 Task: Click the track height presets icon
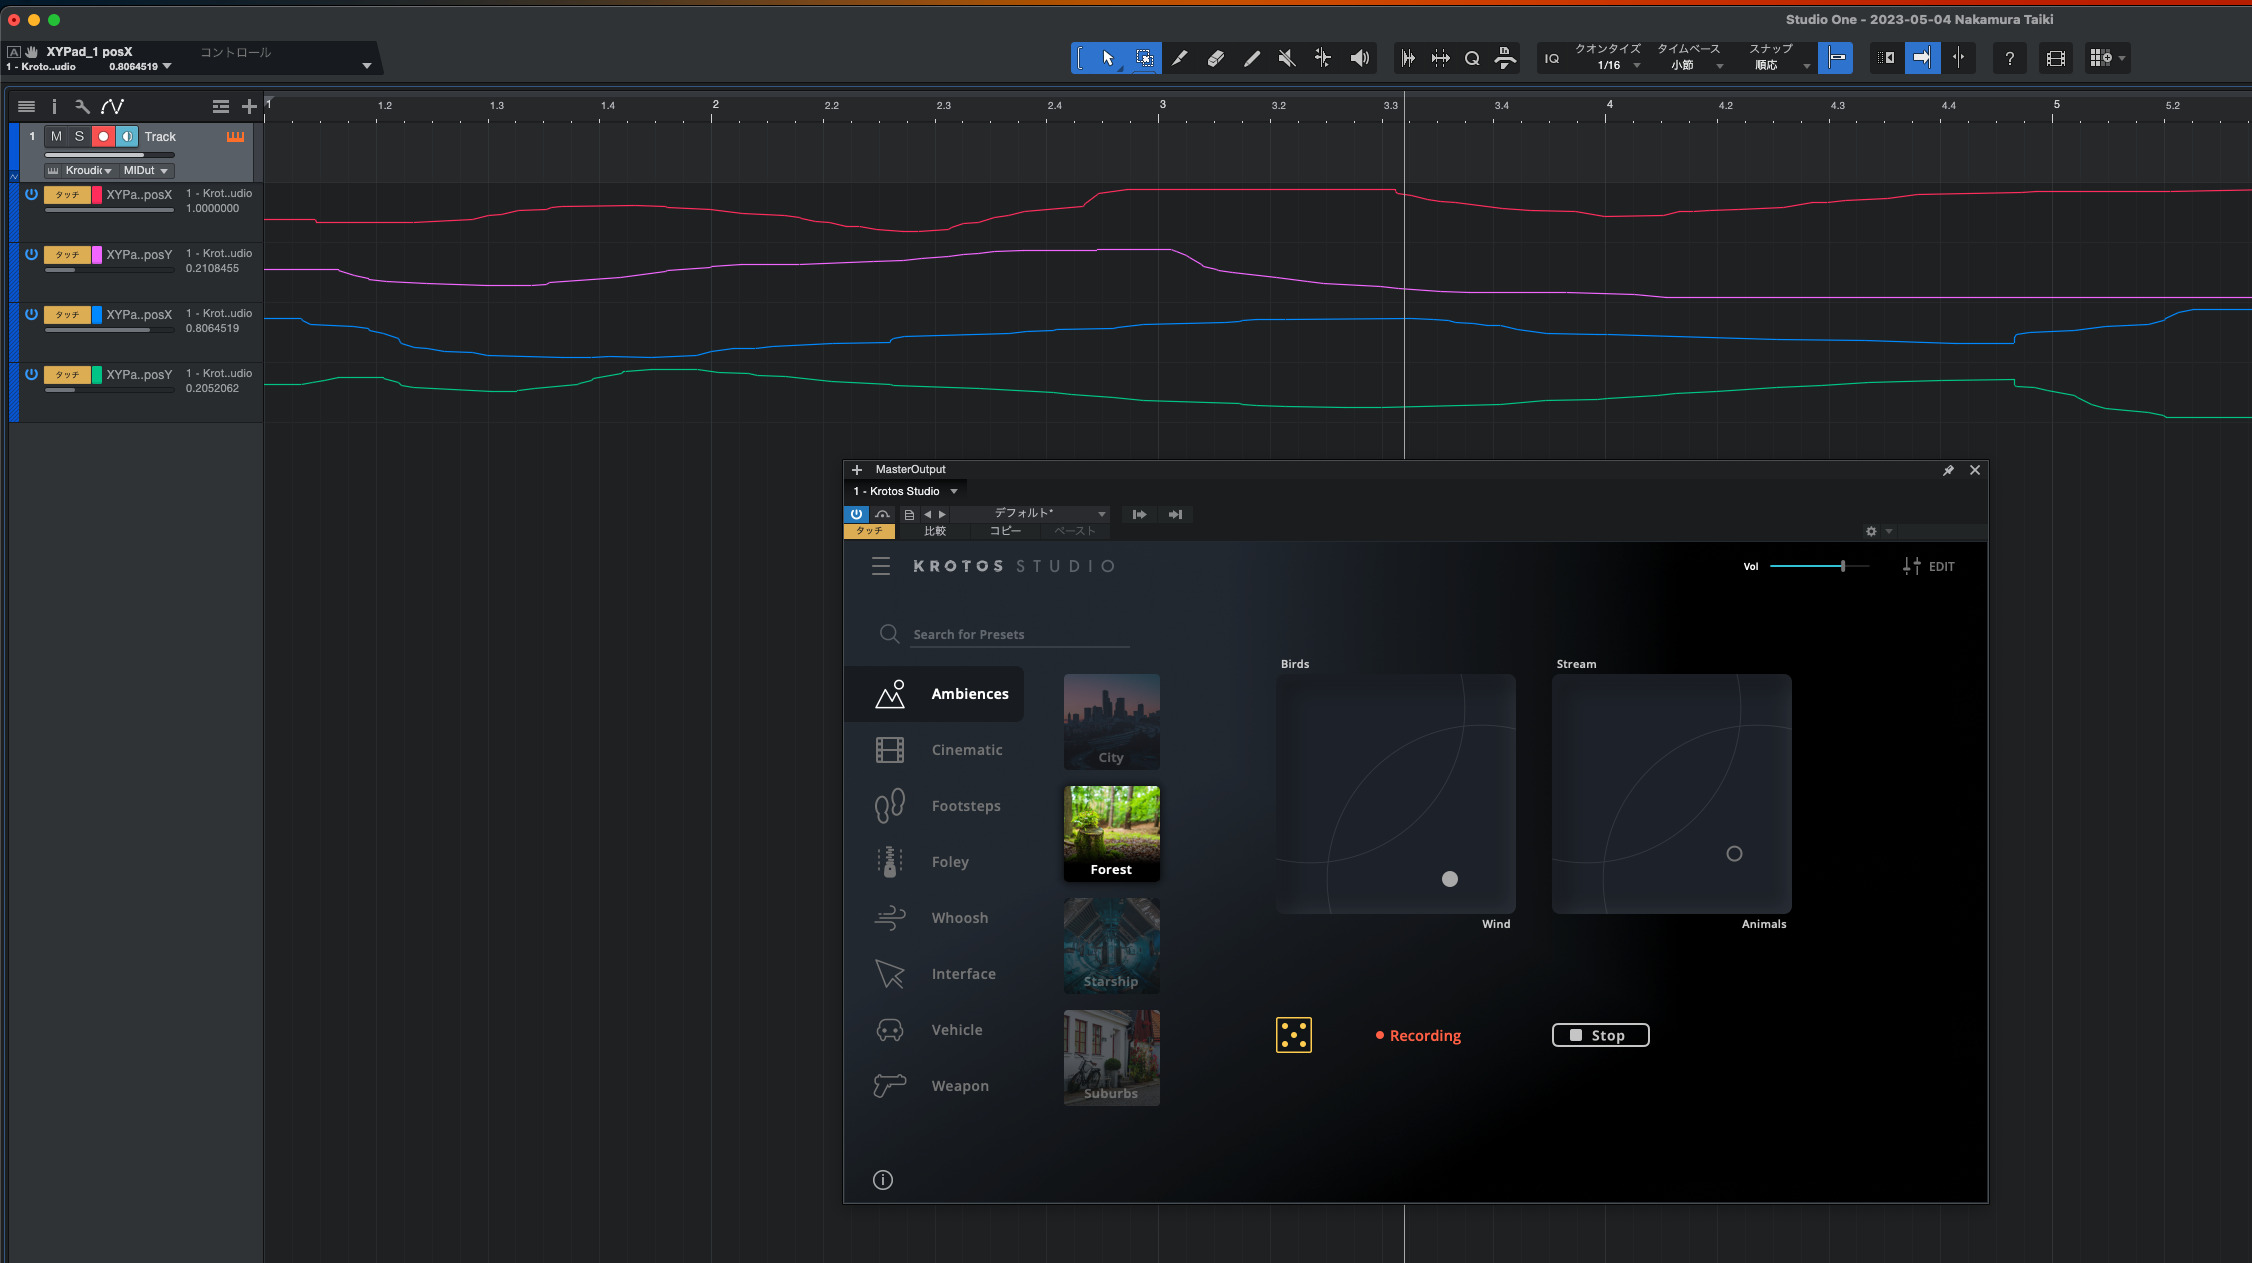pyautogui.click(x=221, y=106)
